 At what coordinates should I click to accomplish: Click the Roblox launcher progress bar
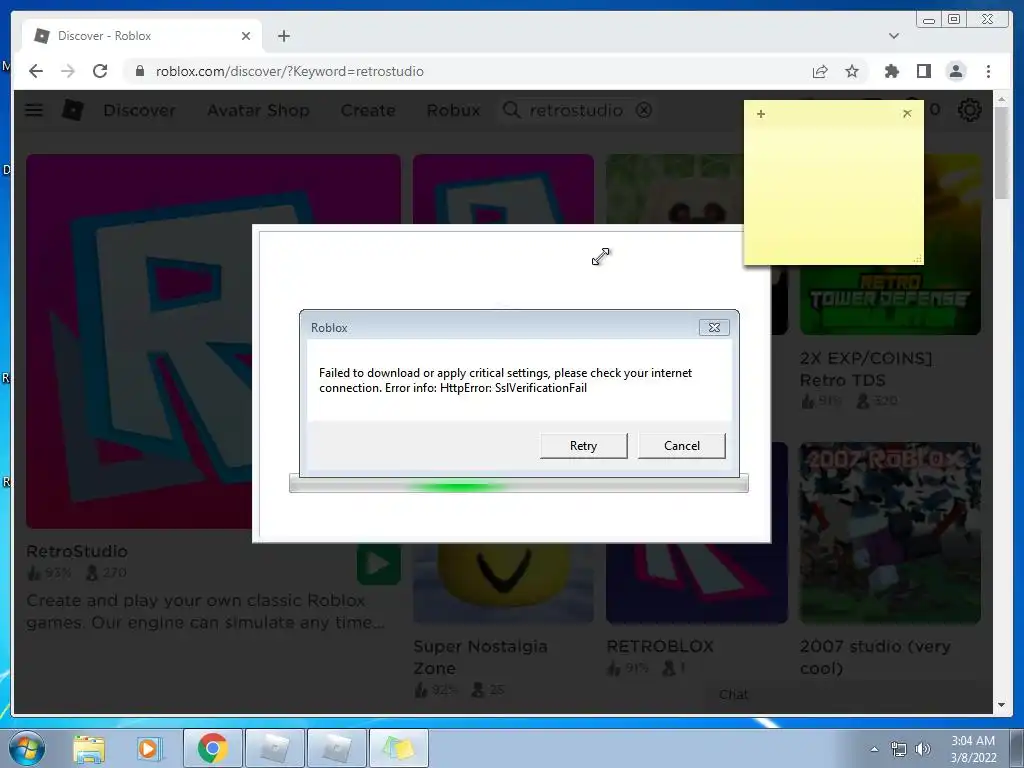(519, 485)
